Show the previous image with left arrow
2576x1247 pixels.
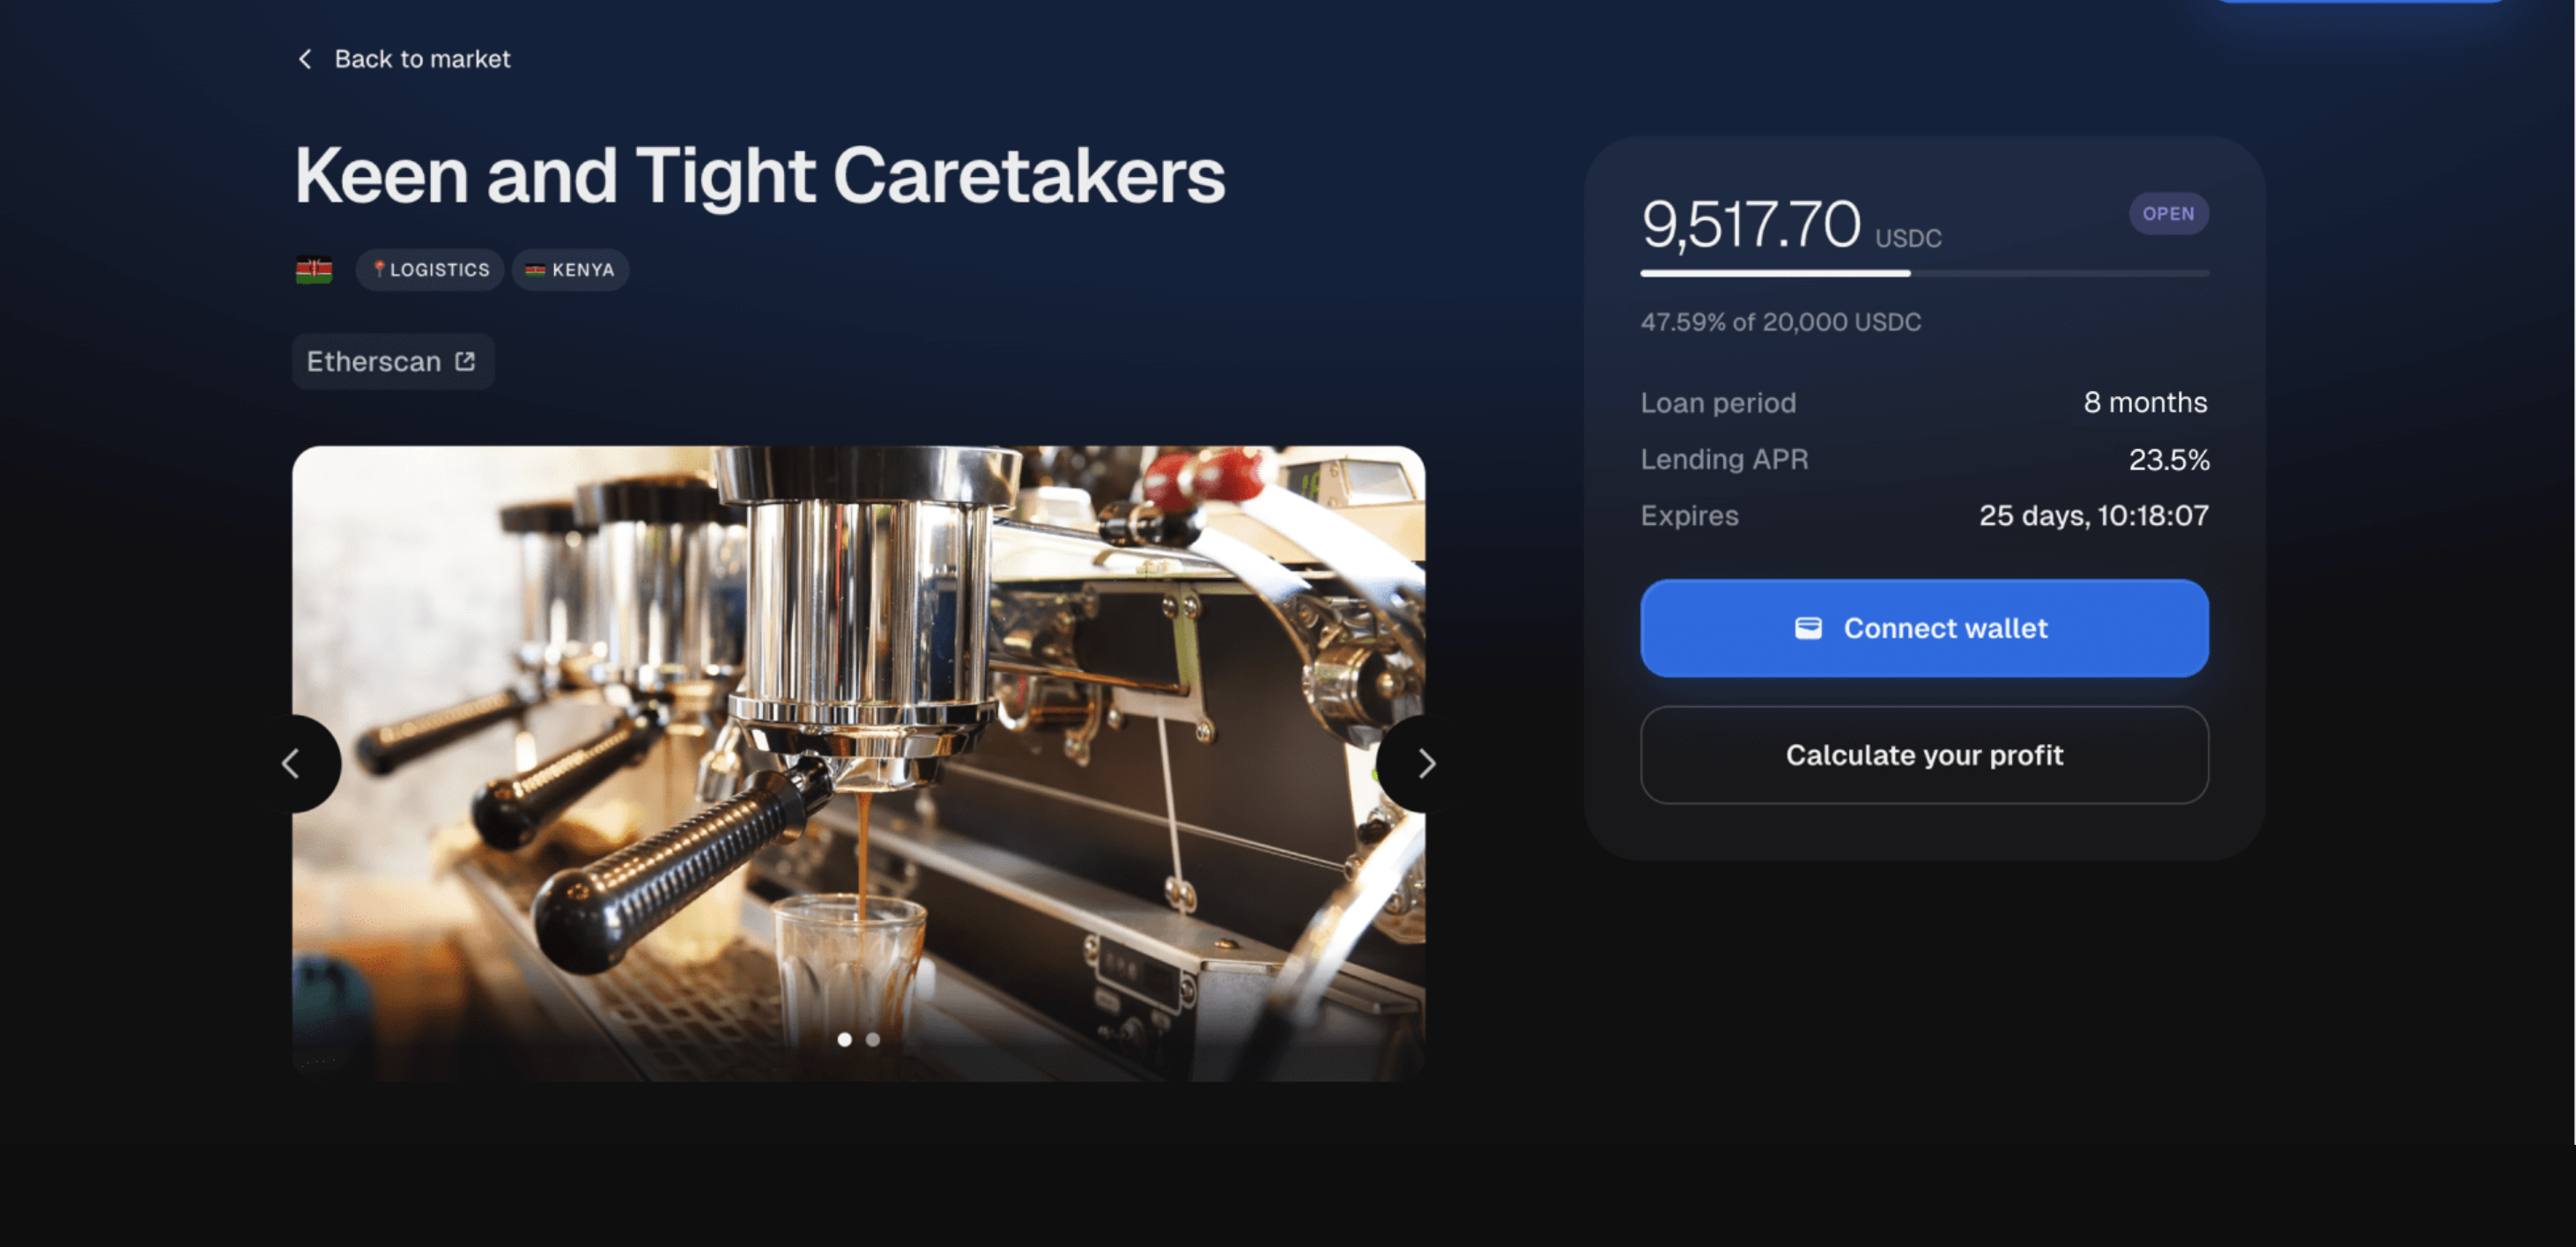(x=293, y=764)
